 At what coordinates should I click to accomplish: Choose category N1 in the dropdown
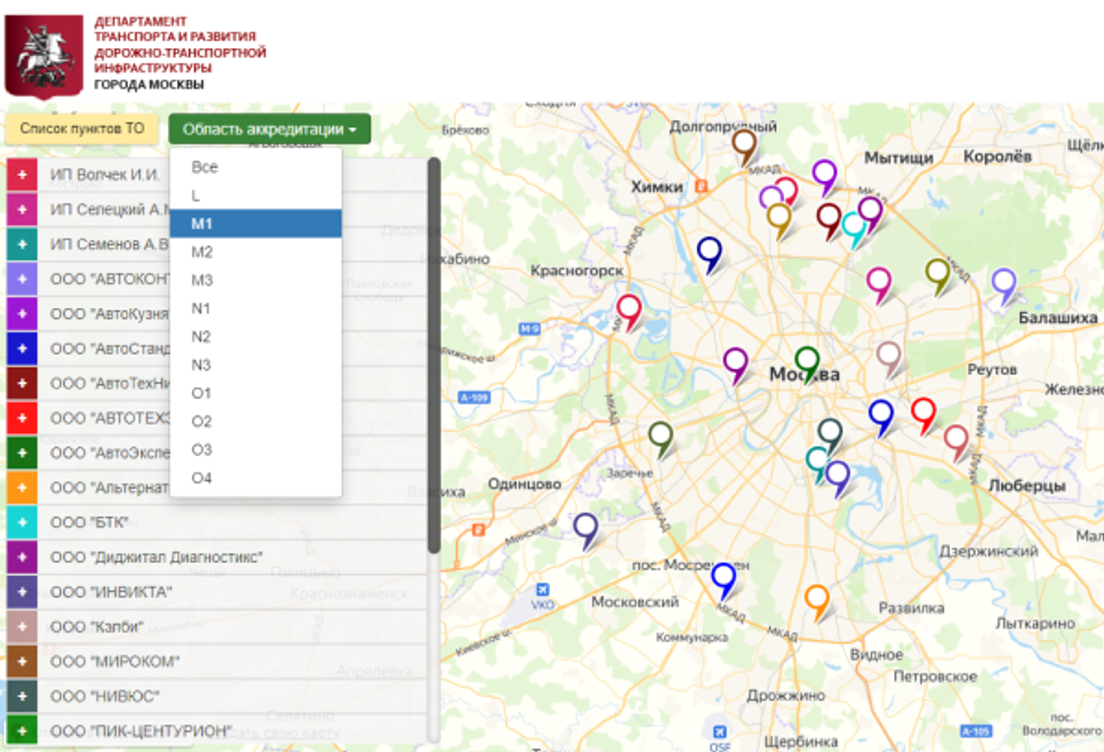point(256,308)
